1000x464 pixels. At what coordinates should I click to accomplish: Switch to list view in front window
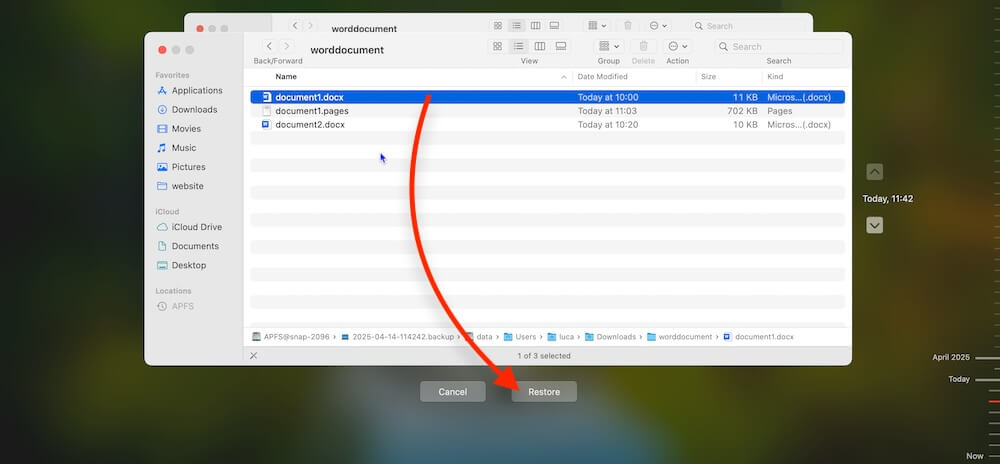[x=518, y=46]
